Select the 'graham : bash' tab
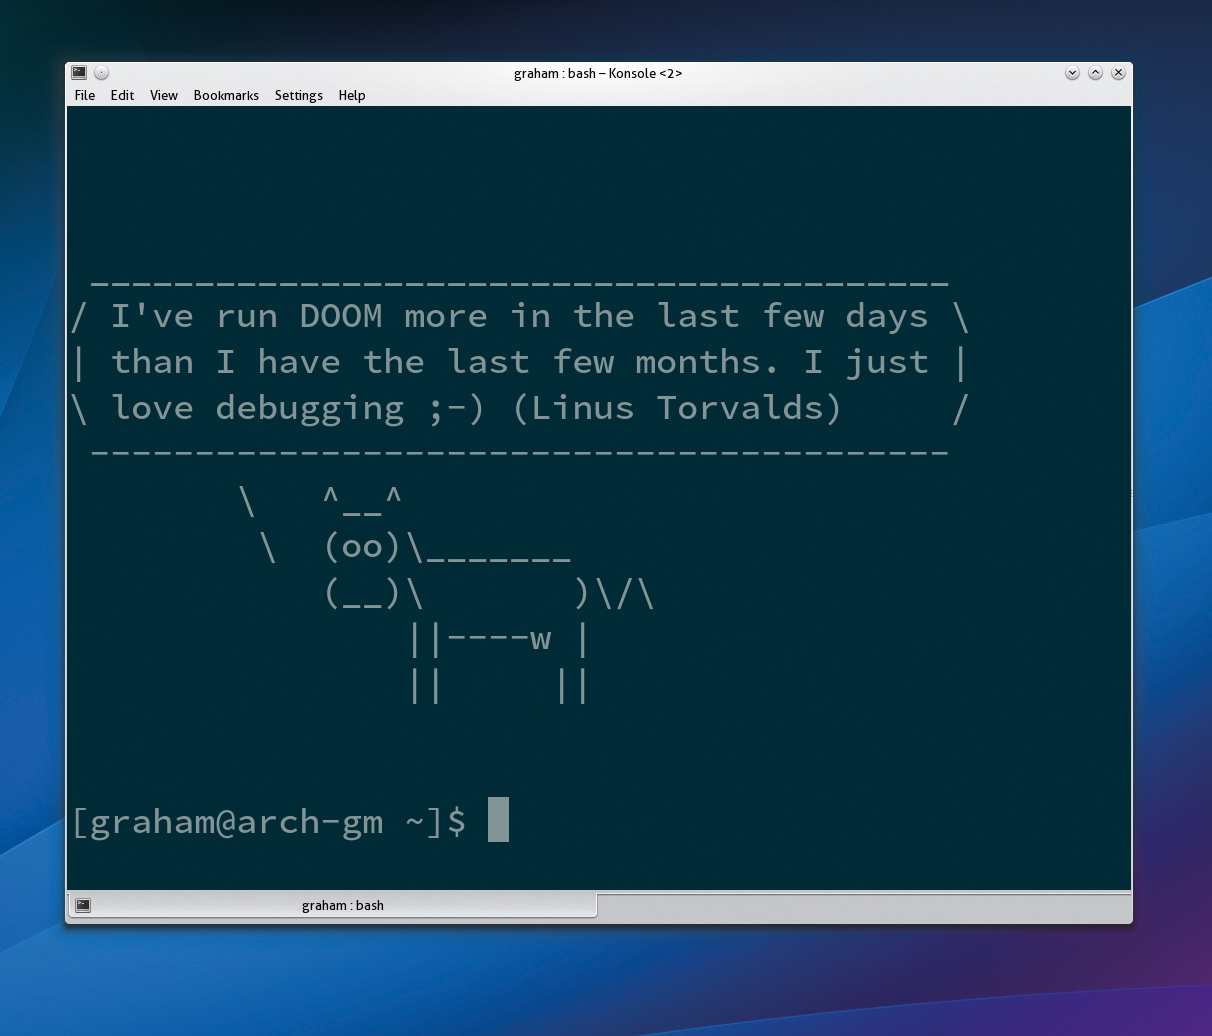This screenshot has height=1036, width=1212. tap(333, 905)
